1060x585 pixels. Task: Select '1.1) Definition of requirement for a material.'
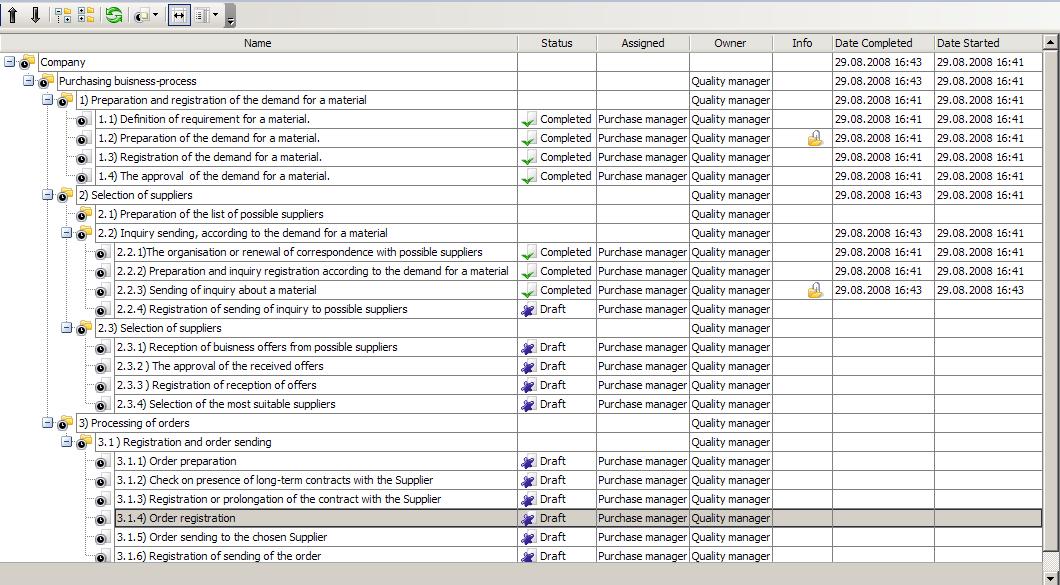204,119
